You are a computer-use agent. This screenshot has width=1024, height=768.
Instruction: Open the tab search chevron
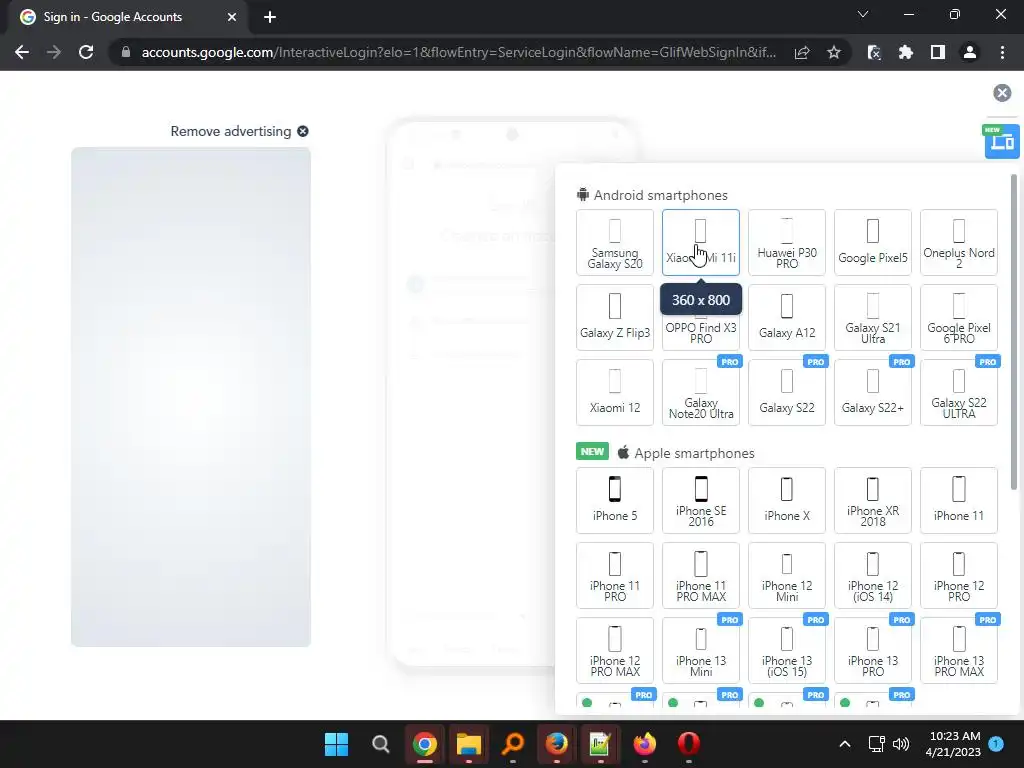tap(863, 14)
